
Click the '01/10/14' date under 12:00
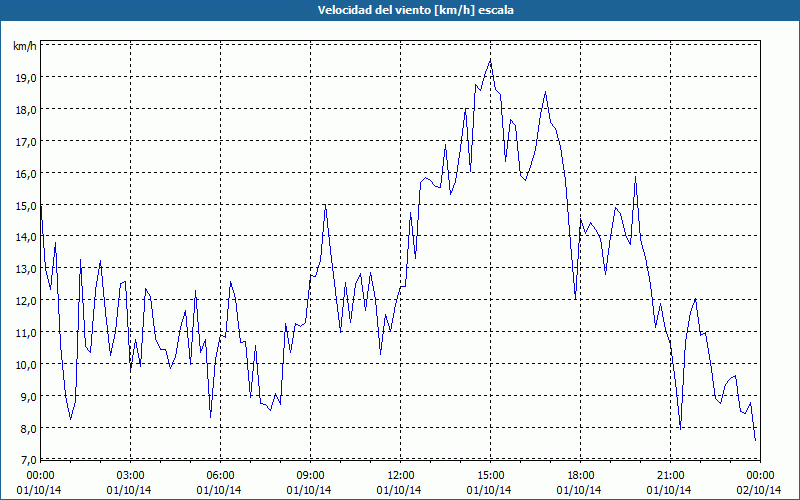(x=398, y=490)
